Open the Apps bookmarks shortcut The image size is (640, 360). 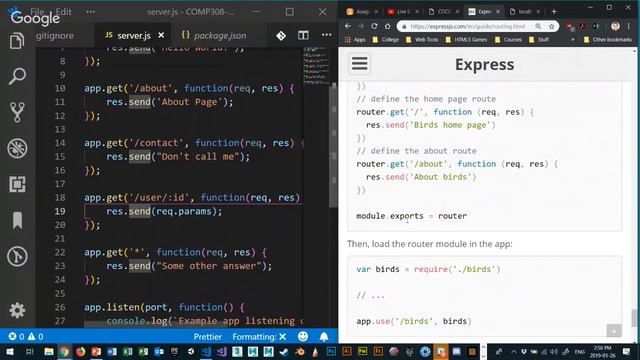click(x=355, y=40)
